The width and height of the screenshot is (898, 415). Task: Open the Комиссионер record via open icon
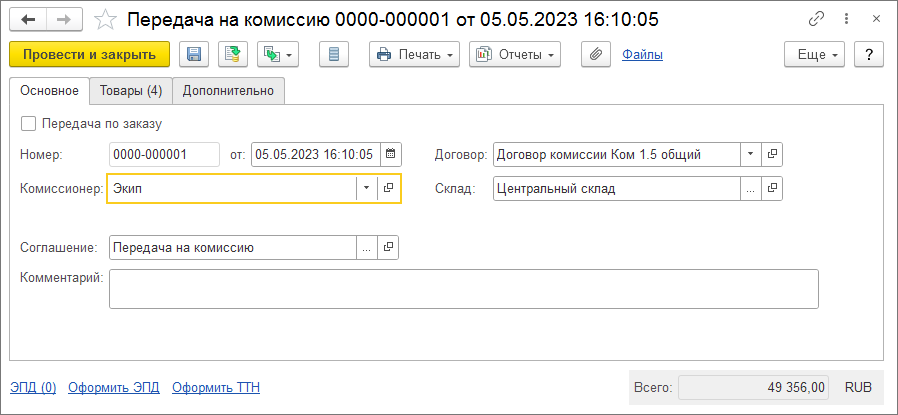pos(388,188)
